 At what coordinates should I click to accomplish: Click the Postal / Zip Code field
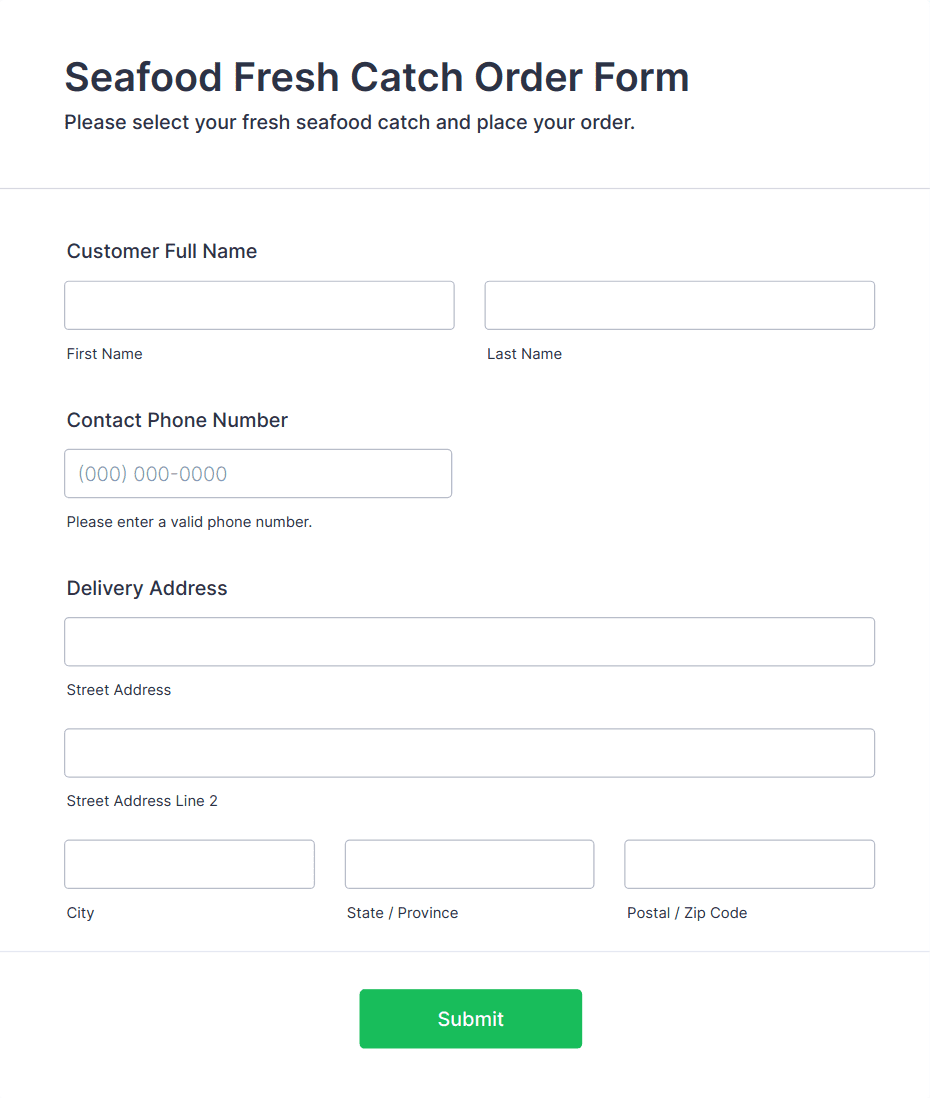point(749,864)
